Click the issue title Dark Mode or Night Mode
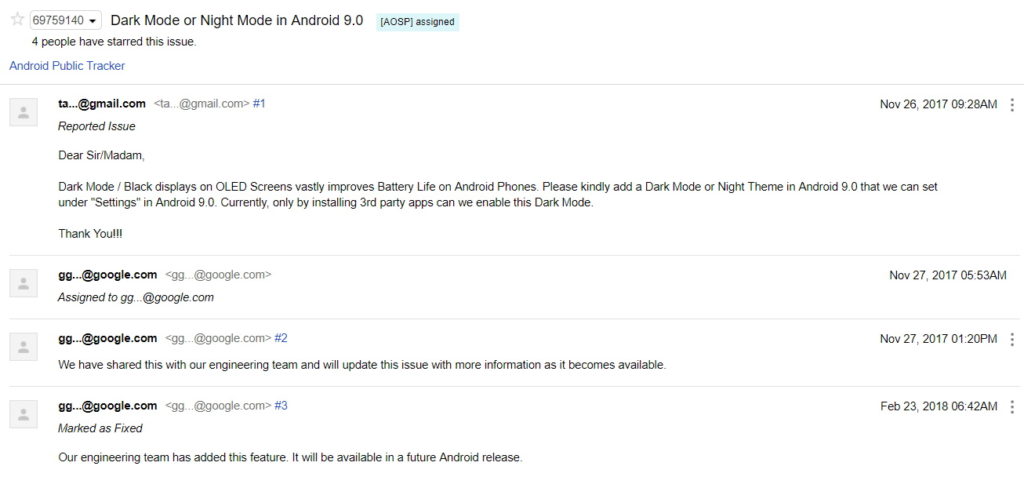The height and width of the screenshot is (477, 1024). (x=236, y=20)
